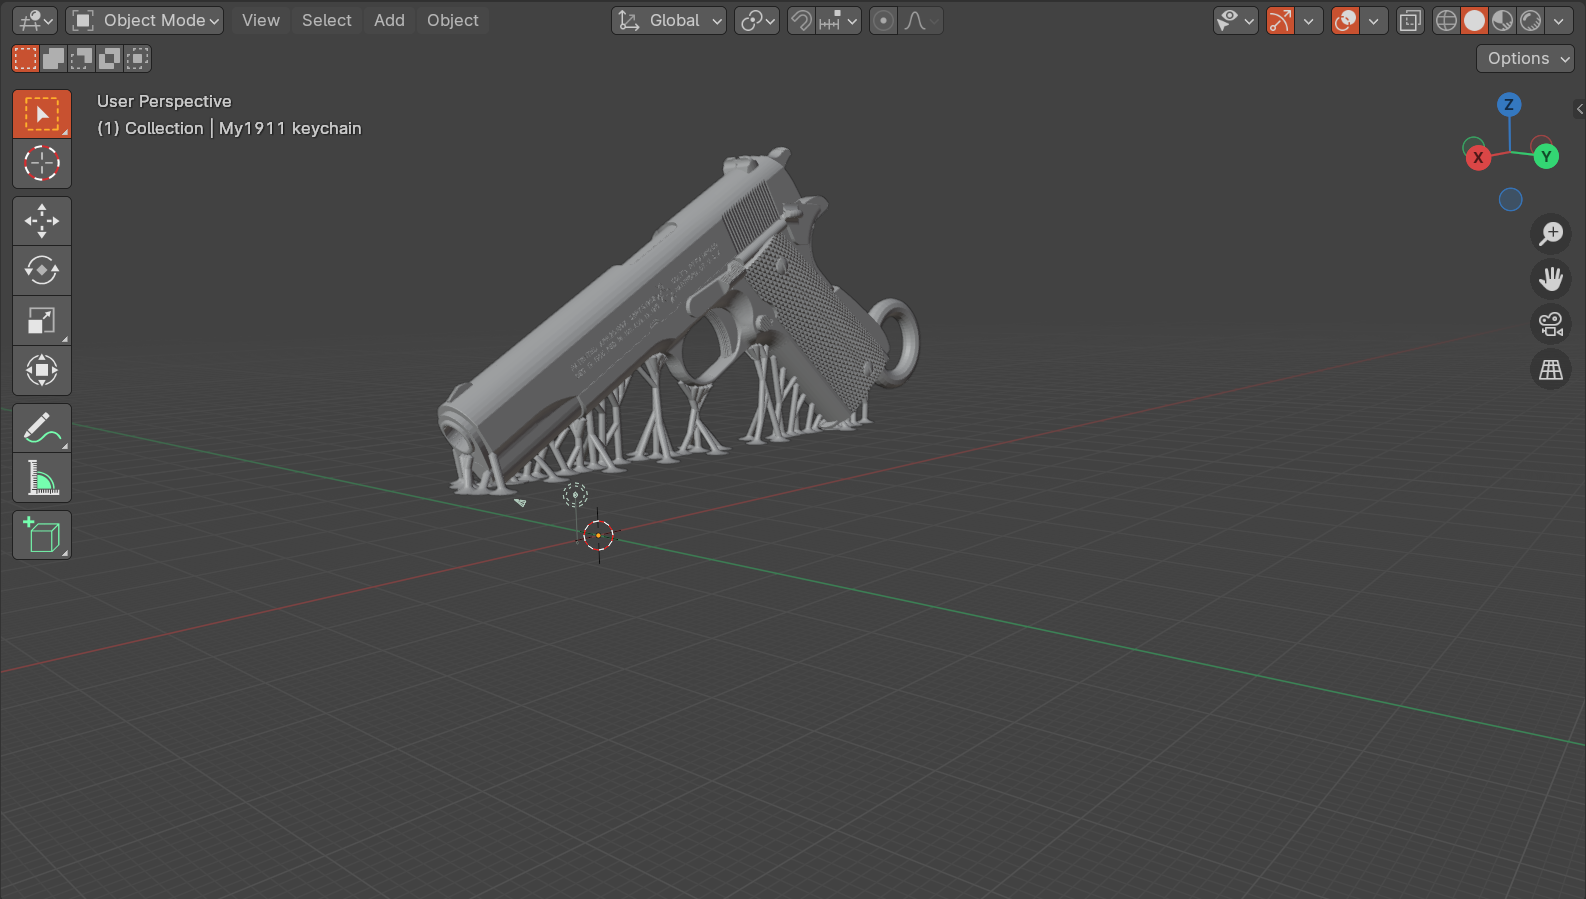This screenshot has height=899, width=1586.
Task: Open the viewport shading options dropdown
Action: (1559, 20)
